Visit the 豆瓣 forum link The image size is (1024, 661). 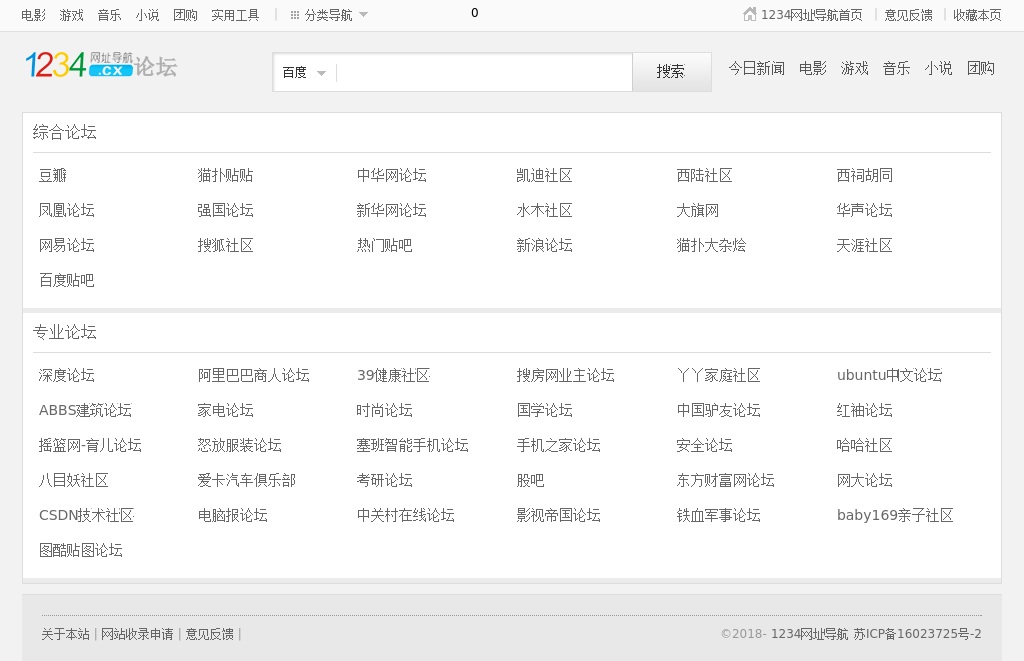point(53,176)
